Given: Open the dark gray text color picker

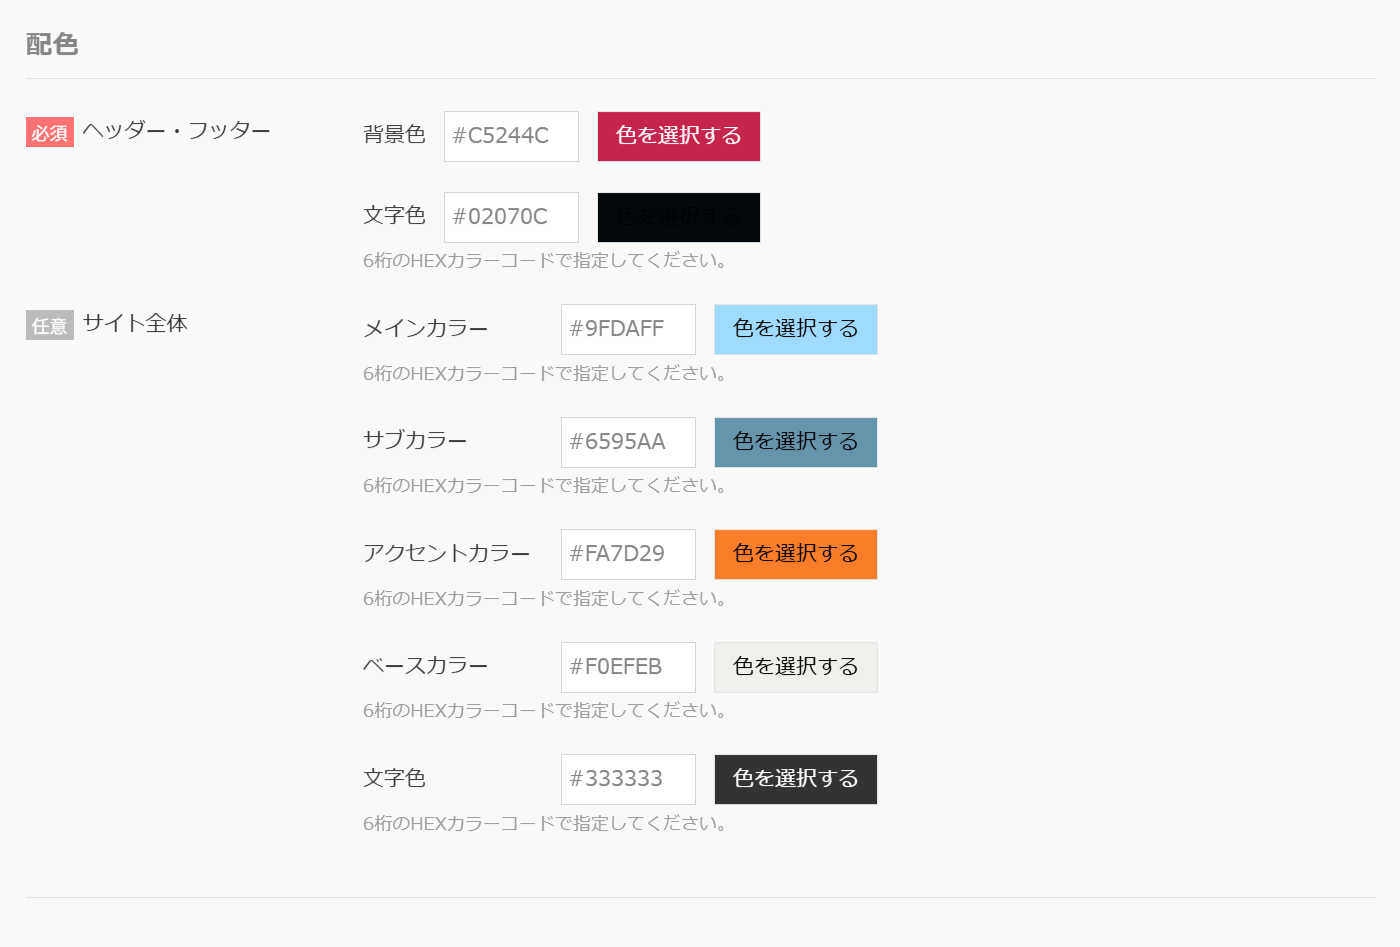Looking at the screenshot, I should pos(796,779).
